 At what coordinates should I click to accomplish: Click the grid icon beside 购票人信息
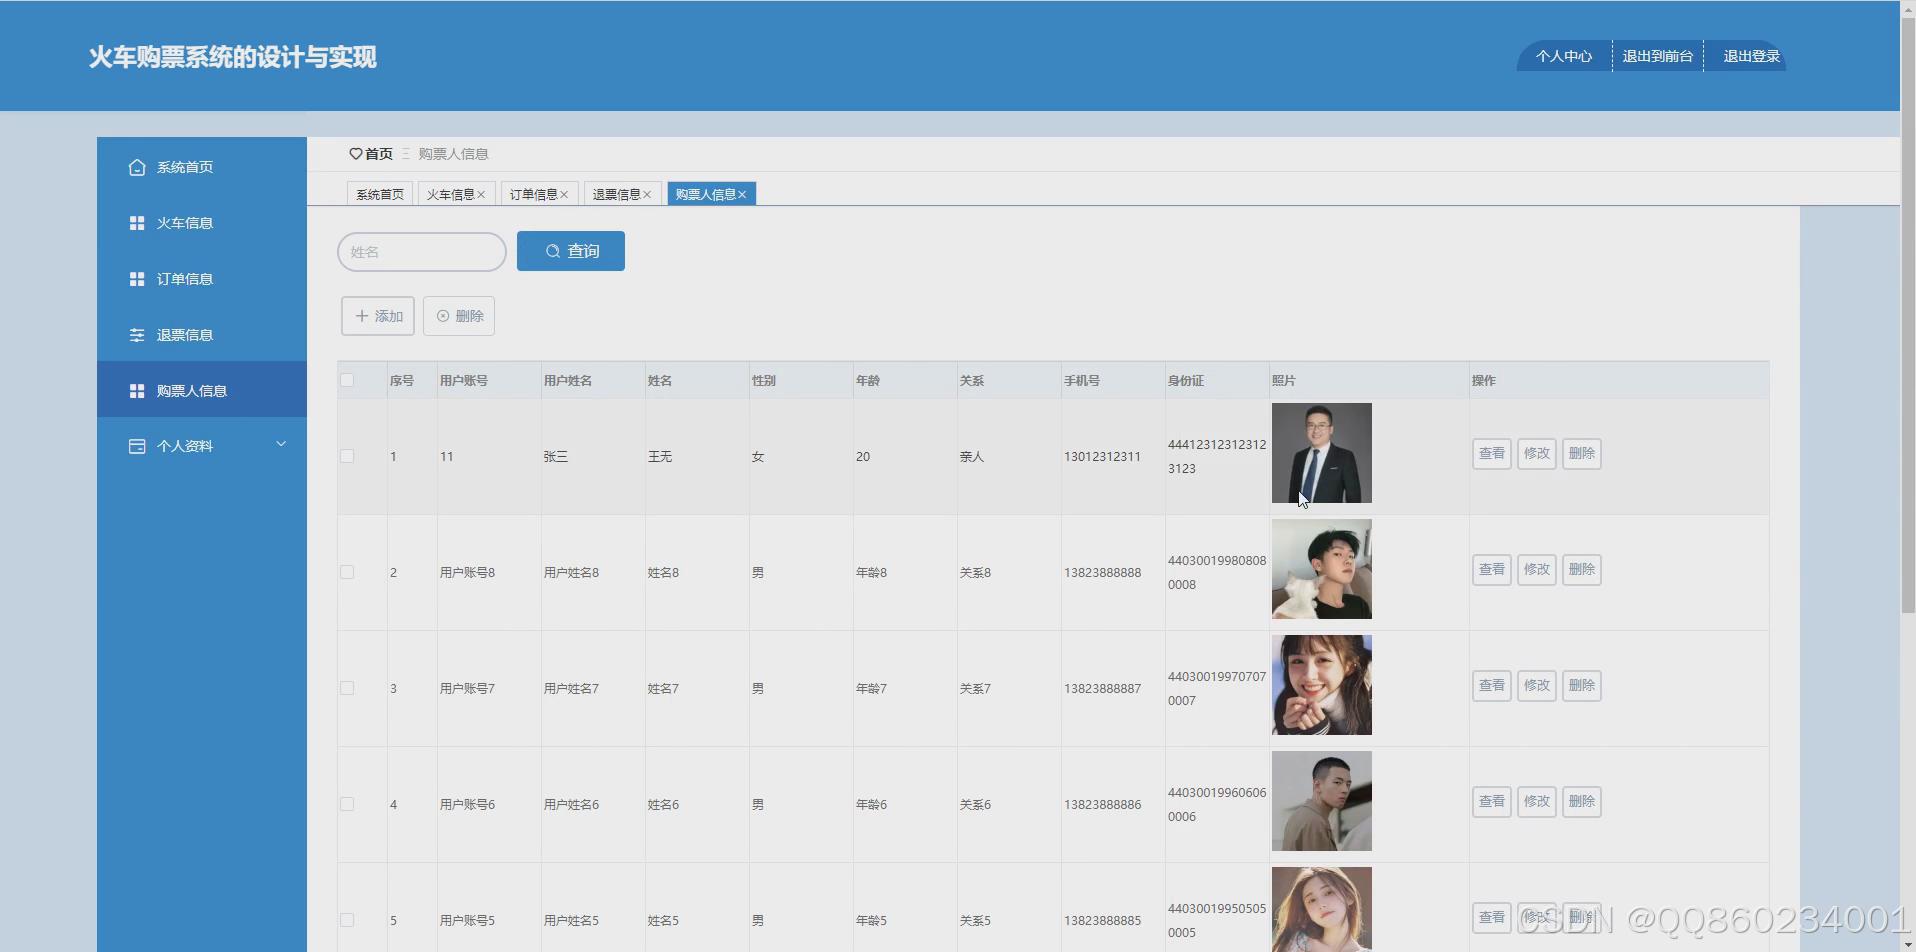pos(137,391)
